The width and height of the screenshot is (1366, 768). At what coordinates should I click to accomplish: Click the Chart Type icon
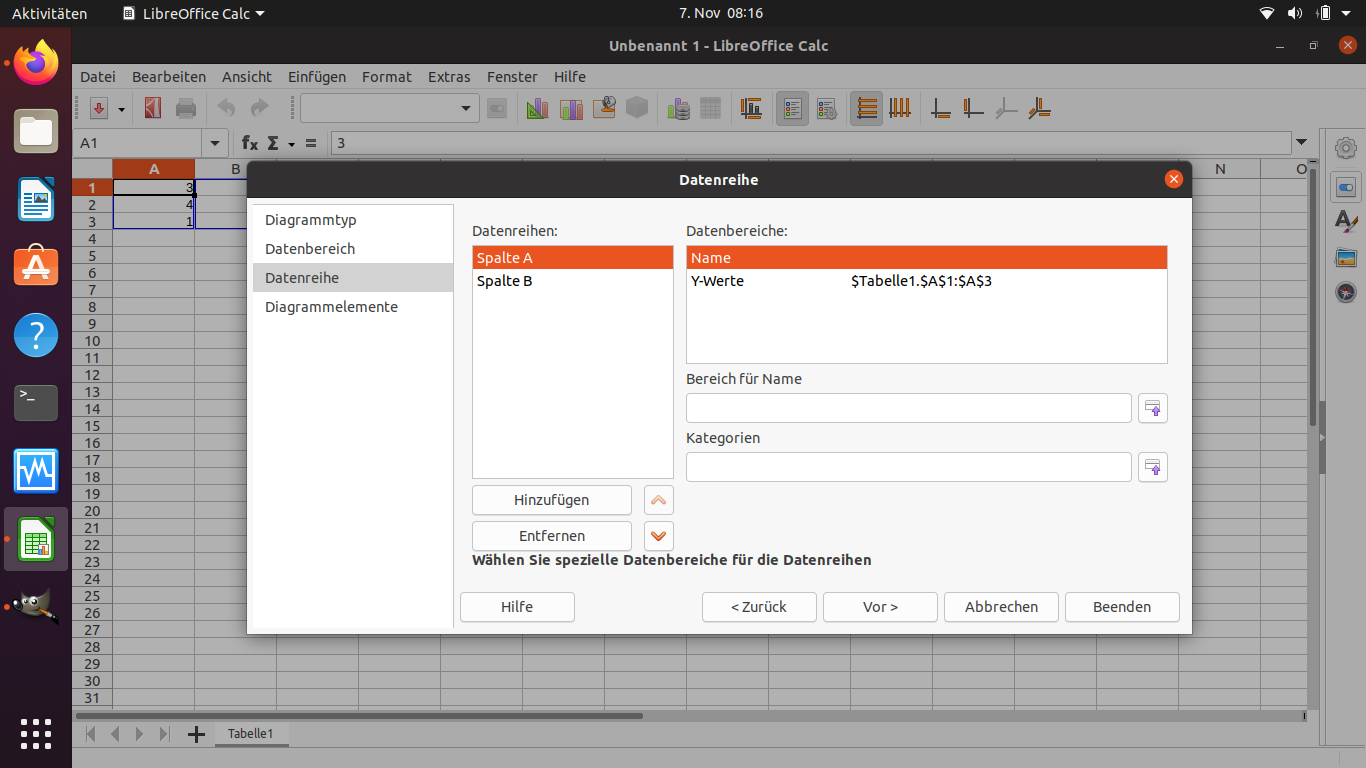click(538, 108)
